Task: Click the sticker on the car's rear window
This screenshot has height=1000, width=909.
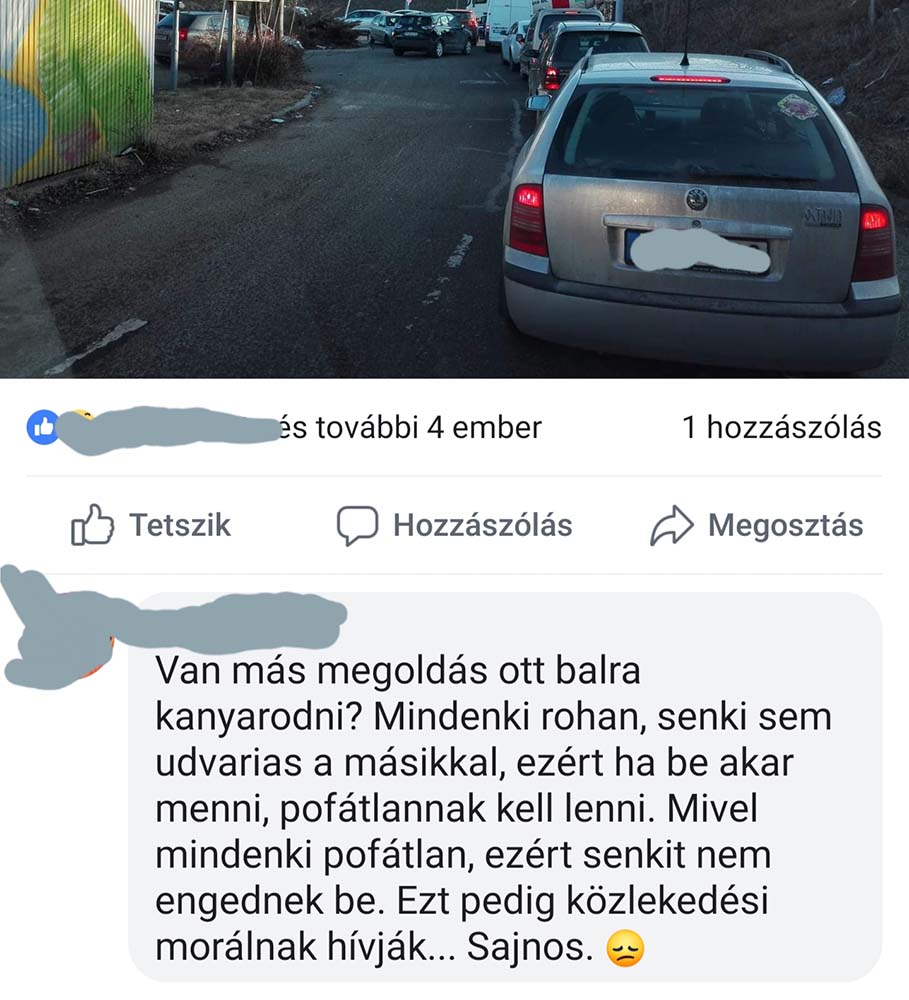Action: [797, 106]
